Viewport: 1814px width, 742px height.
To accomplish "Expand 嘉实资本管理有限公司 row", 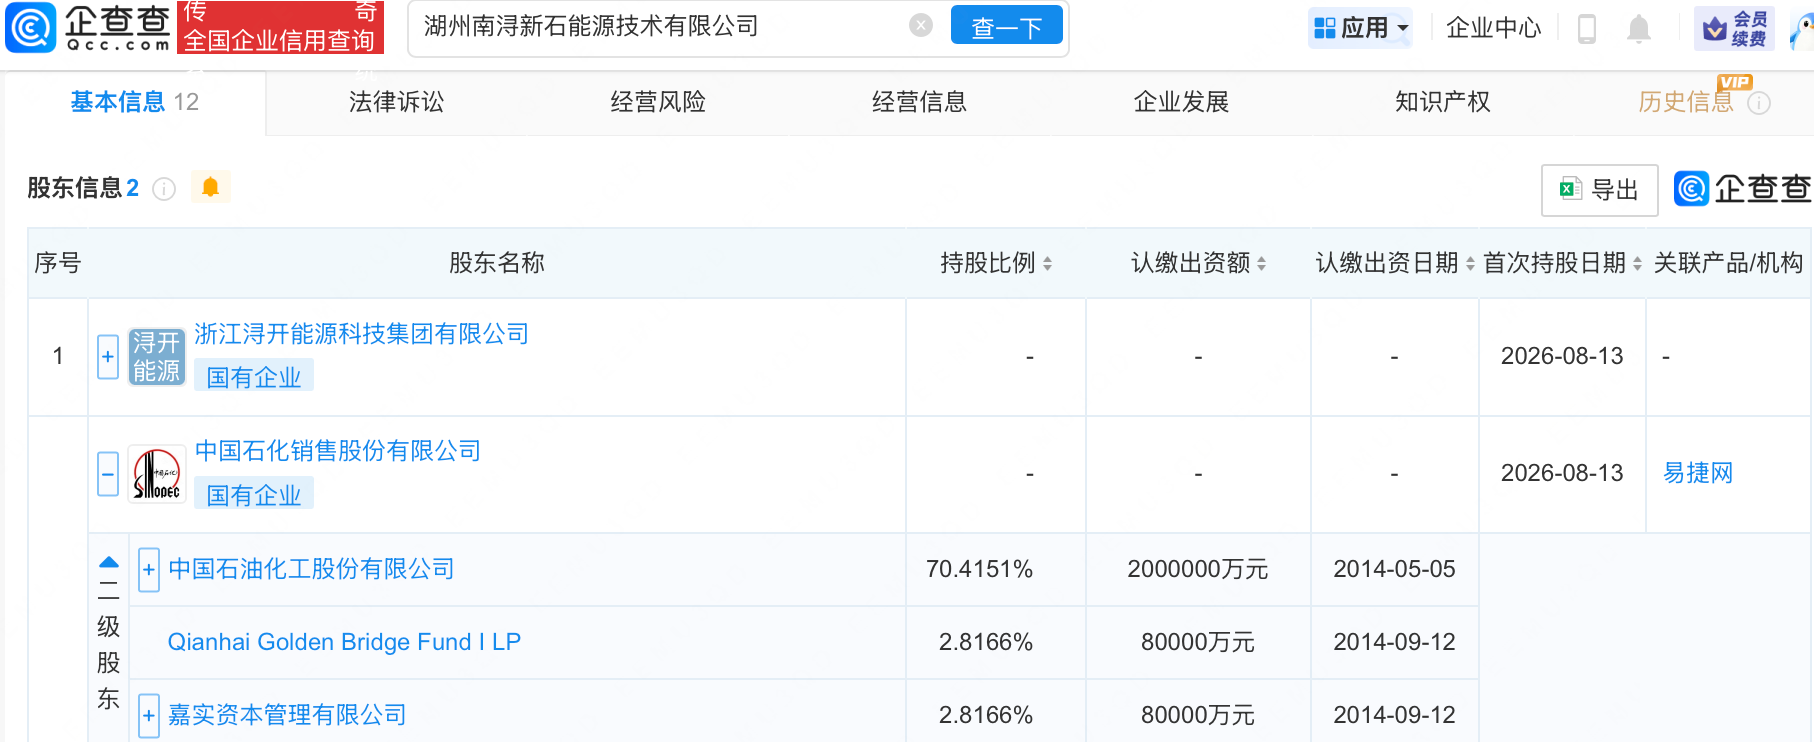I will pyautogui.click(x=149, y=715).
